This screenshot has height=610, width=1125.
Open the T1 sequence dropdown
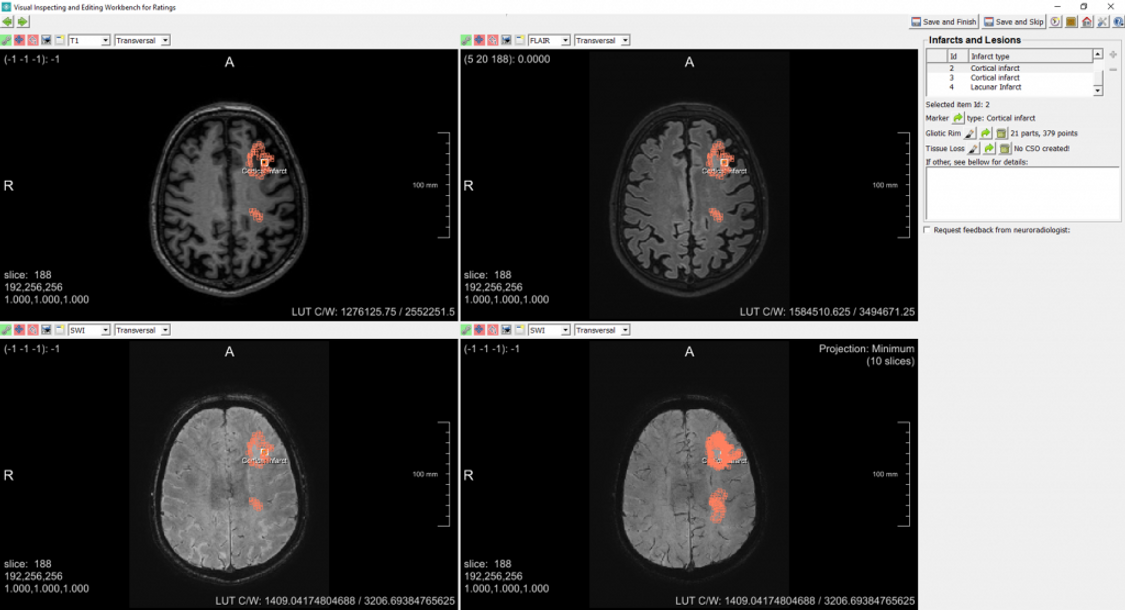tap(89, 41)
